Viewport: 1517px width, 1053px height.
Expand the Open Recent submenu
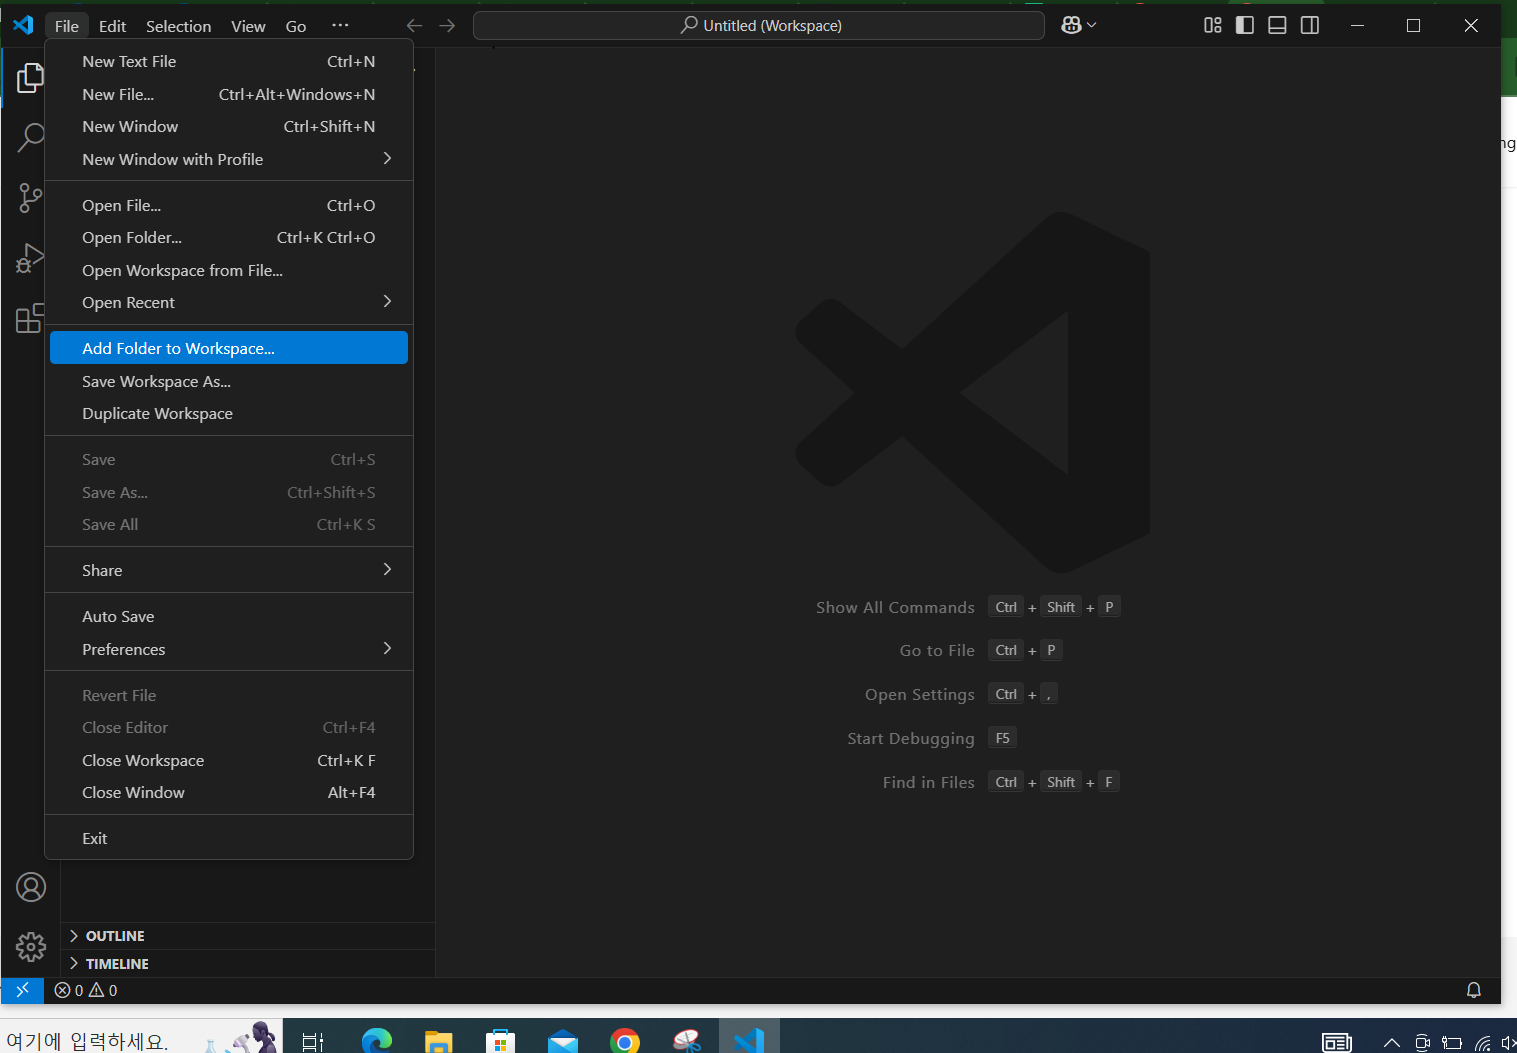pyautogui.click(x=229, y=302)
